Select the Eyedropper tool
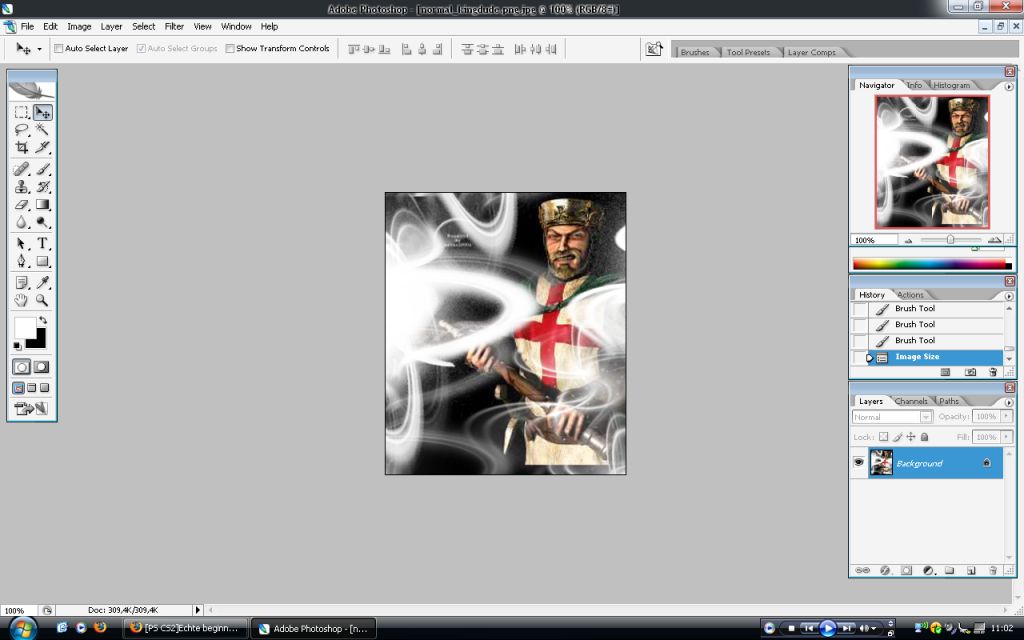 point(42,282)
